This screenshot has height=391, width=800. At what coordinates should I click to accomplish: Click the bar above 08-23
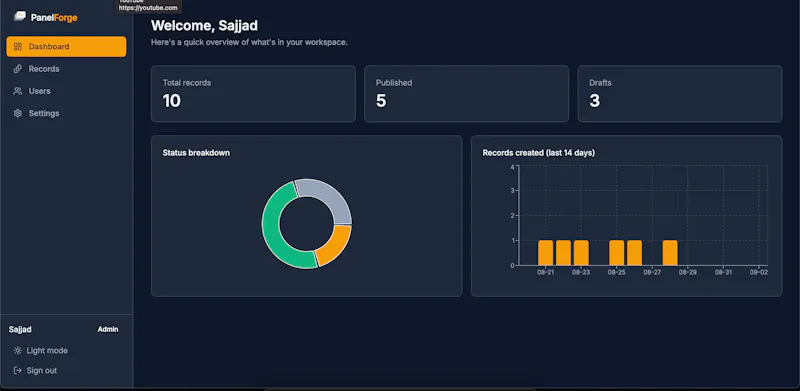581,253
